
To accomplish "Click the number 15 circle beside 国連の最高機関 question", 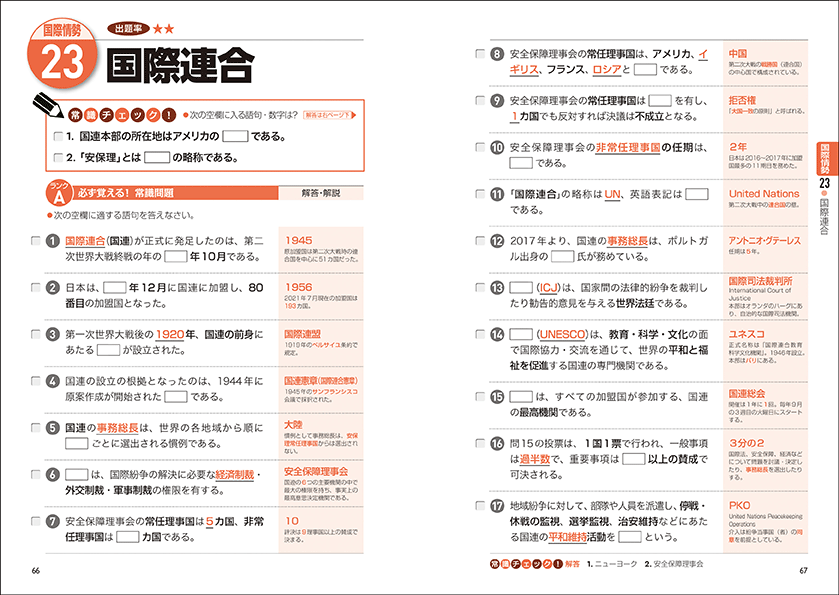I will [x=497, y=396].
